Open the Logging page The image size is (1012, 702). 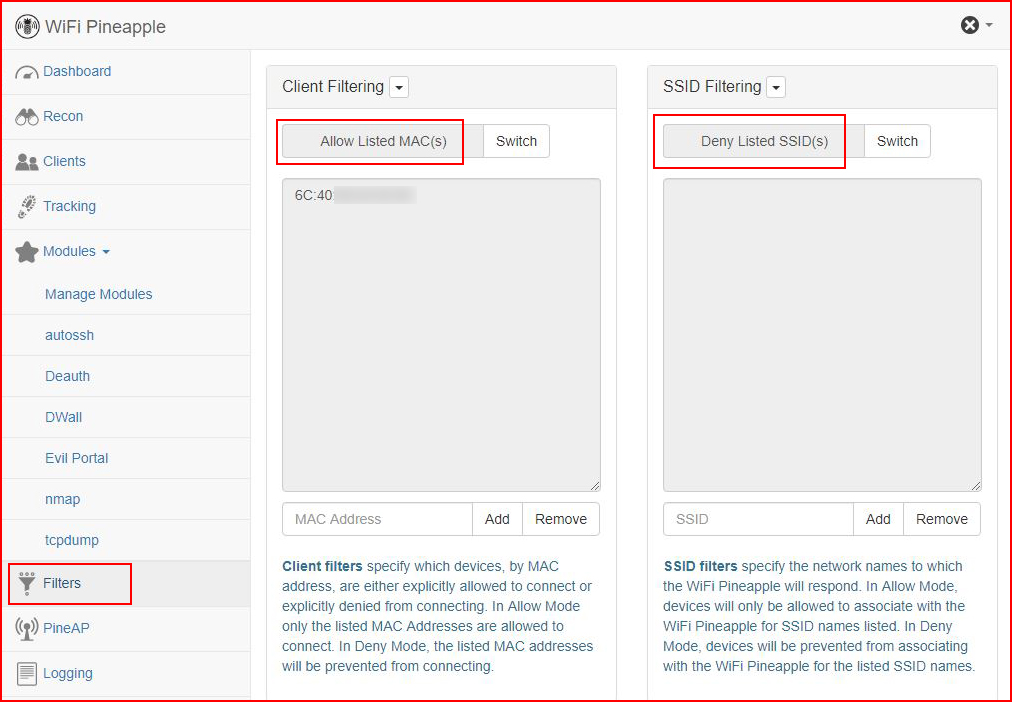tap(68, 673)
